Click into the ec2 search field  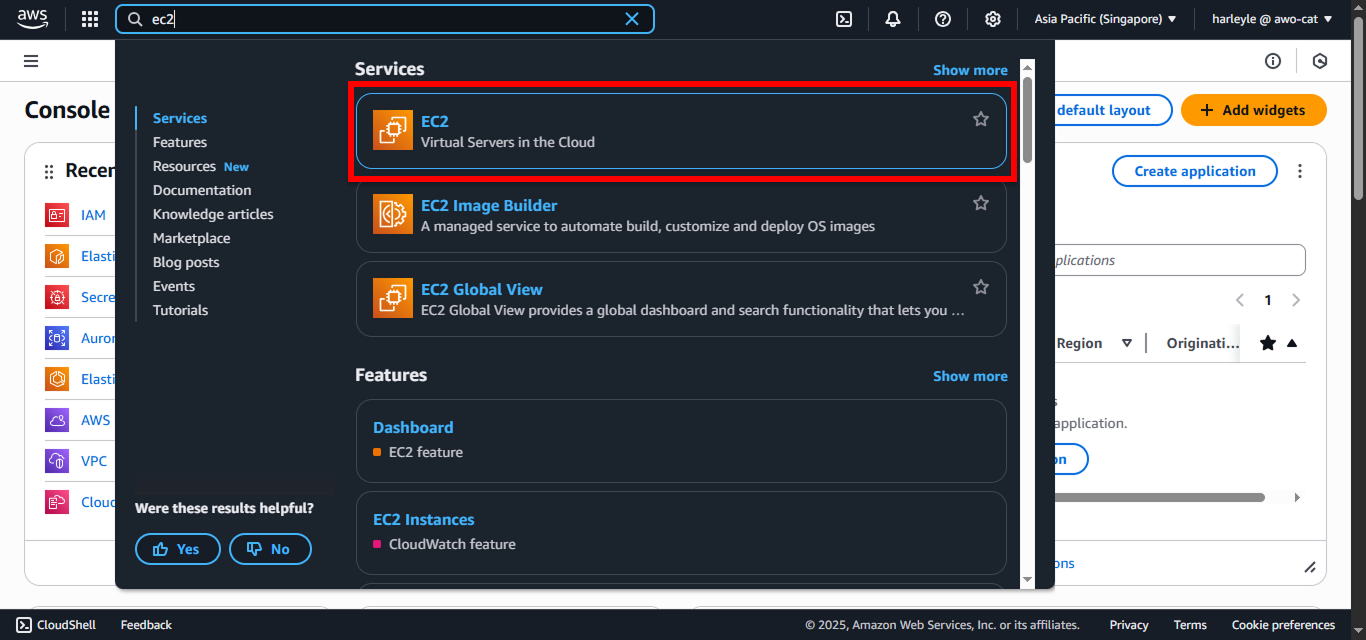tap(385, 19)
